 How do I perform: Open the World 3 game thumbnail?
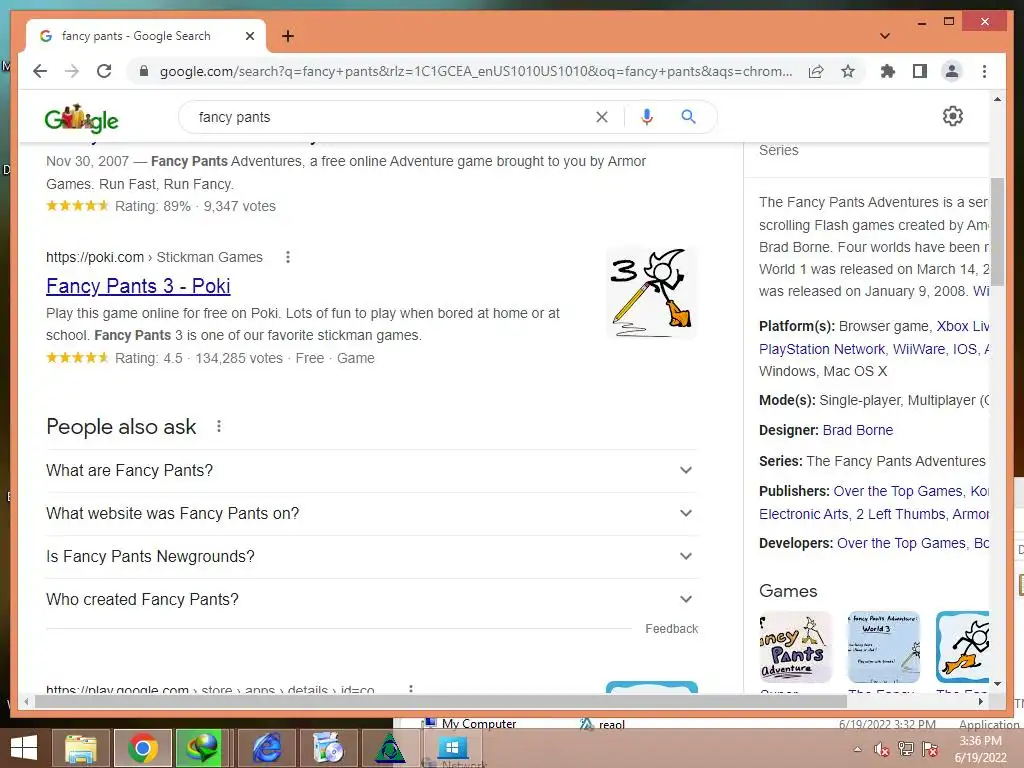[x=883, y=647]
